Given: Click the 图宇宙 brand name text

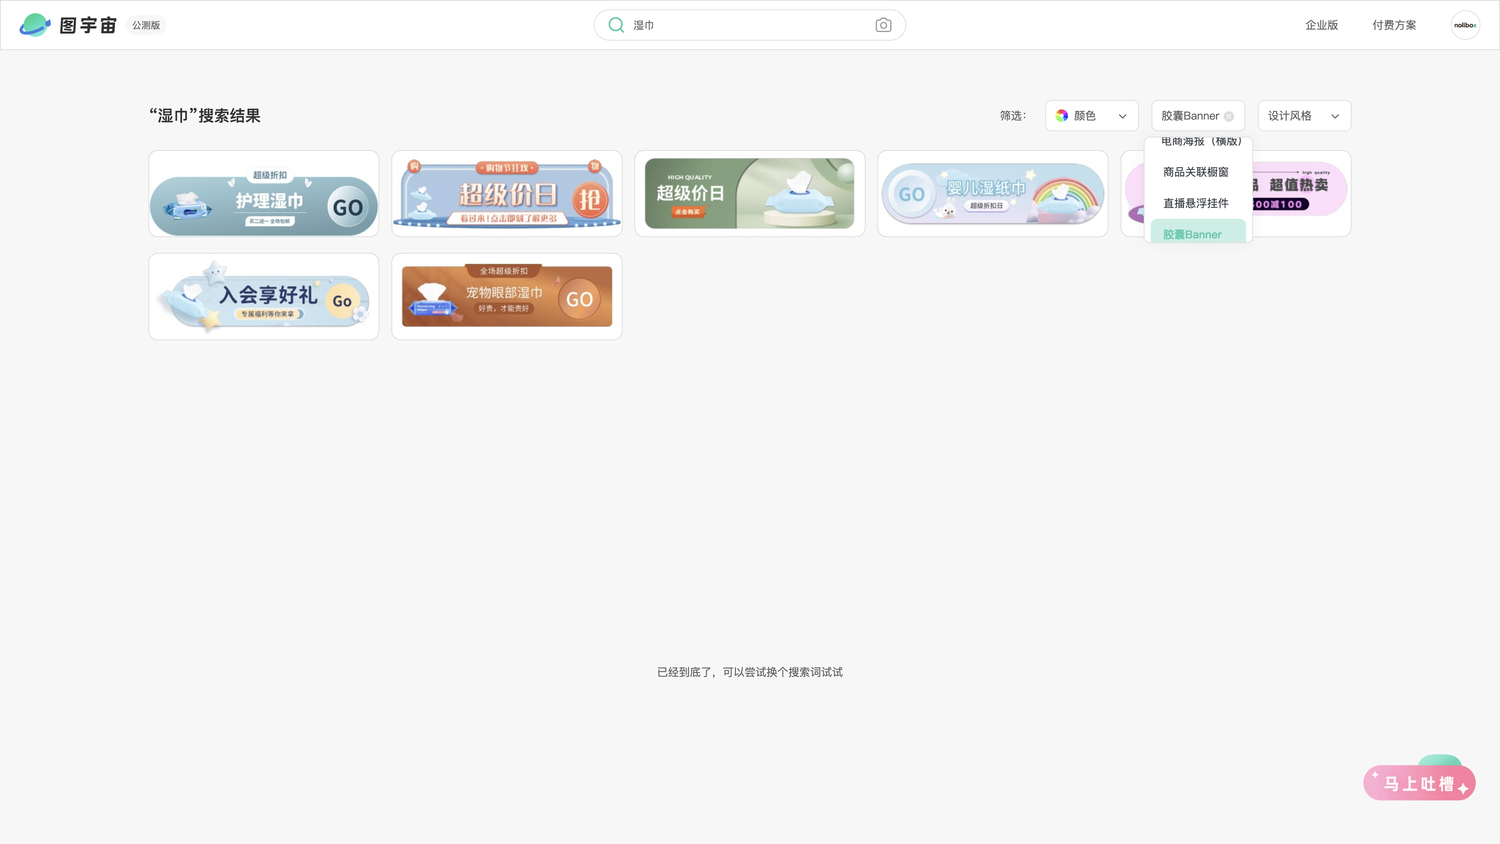Looking at the screenshot, I should (x=88, y=25).
